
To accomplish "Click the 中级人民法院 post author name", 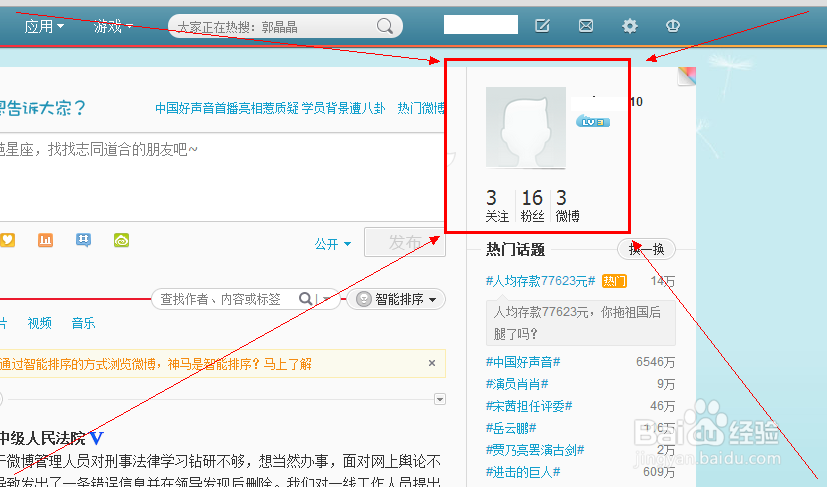I will 42,438.
